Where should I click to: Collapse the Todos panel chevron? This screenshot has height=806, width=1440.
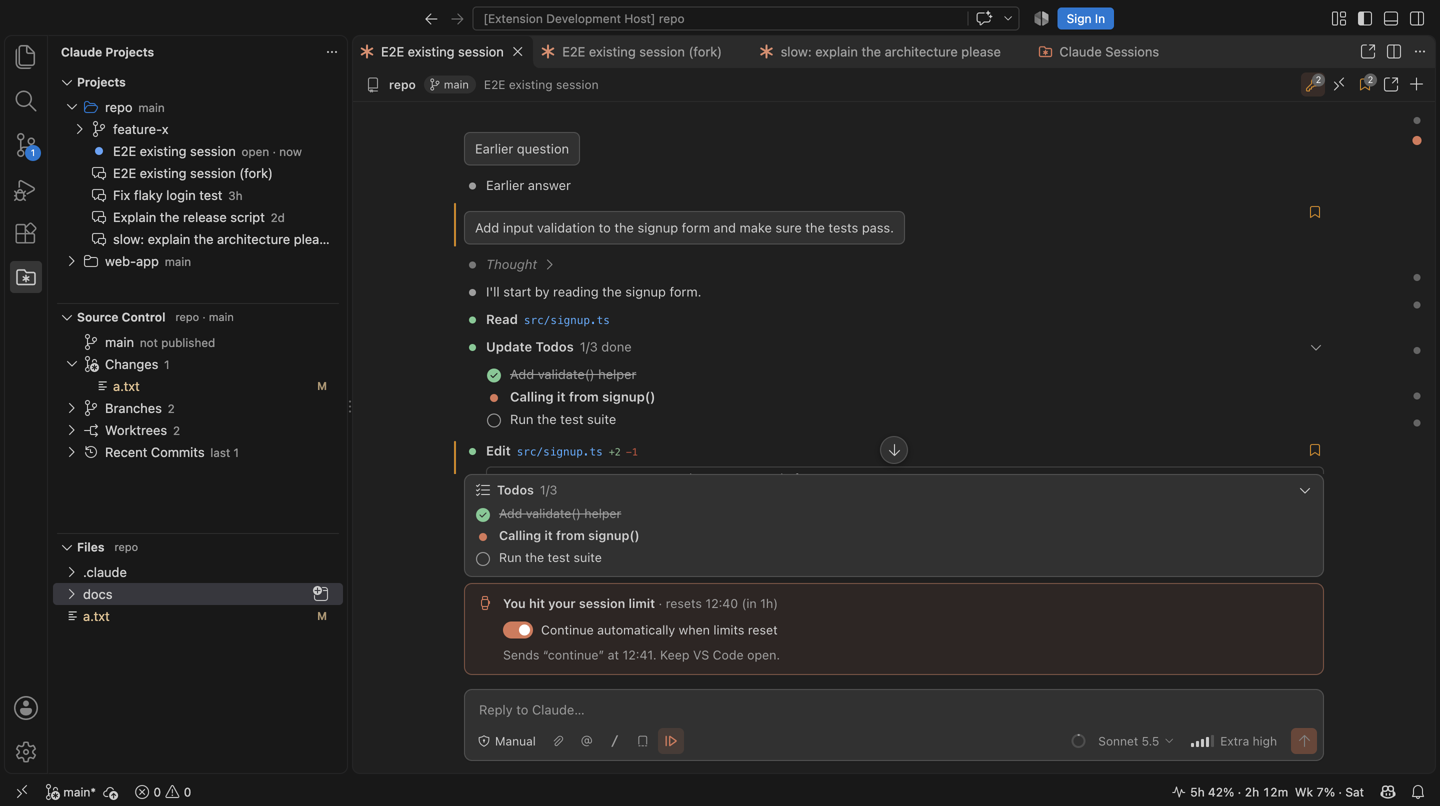(1305, 491)
